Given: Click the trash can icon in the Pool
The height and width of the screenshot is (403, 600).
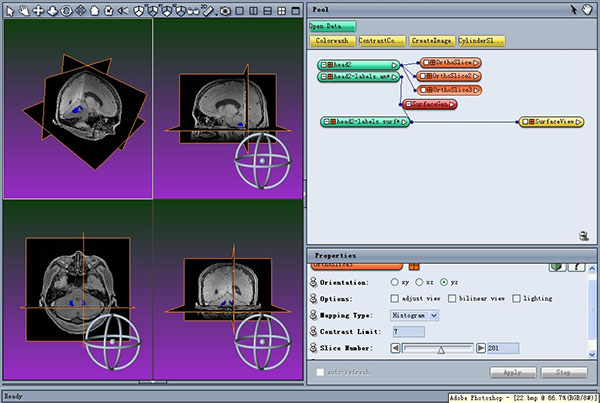Looking at the screenshot, I should [584, 236].
